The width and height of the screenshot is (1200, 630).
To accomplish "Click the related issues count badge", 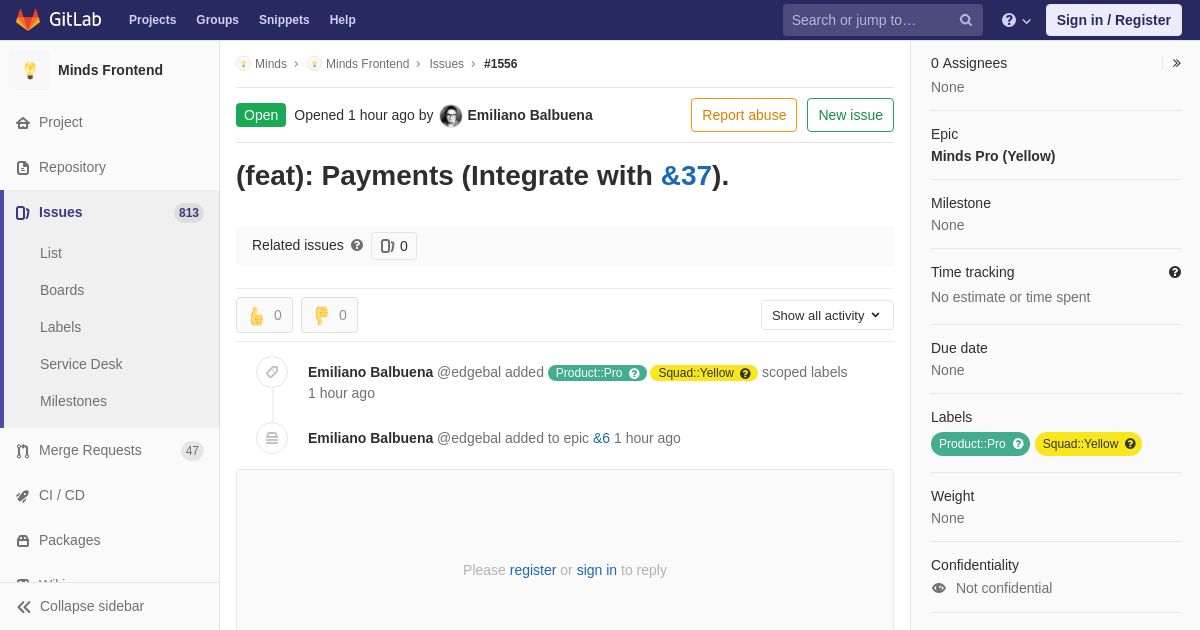I will pyautogui.click(x=394, y=246).
